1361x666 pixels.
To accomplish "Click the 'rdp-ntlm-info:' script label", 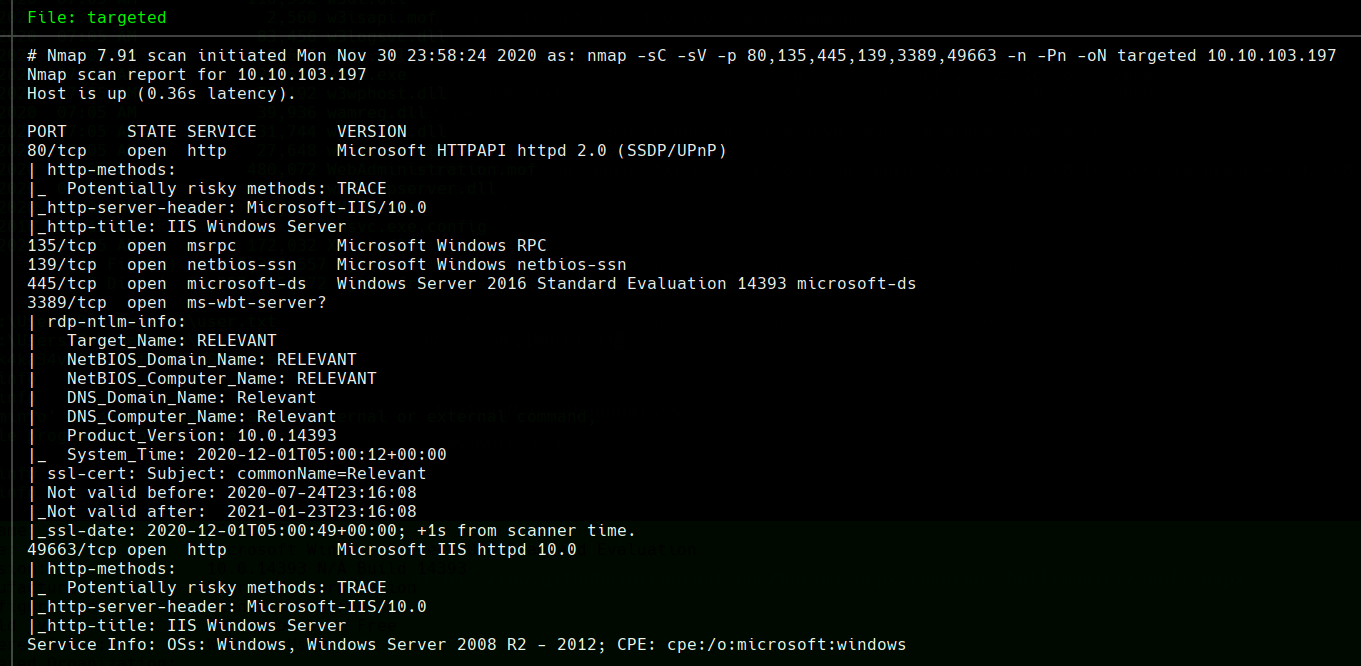I will (x=117, y=322).
